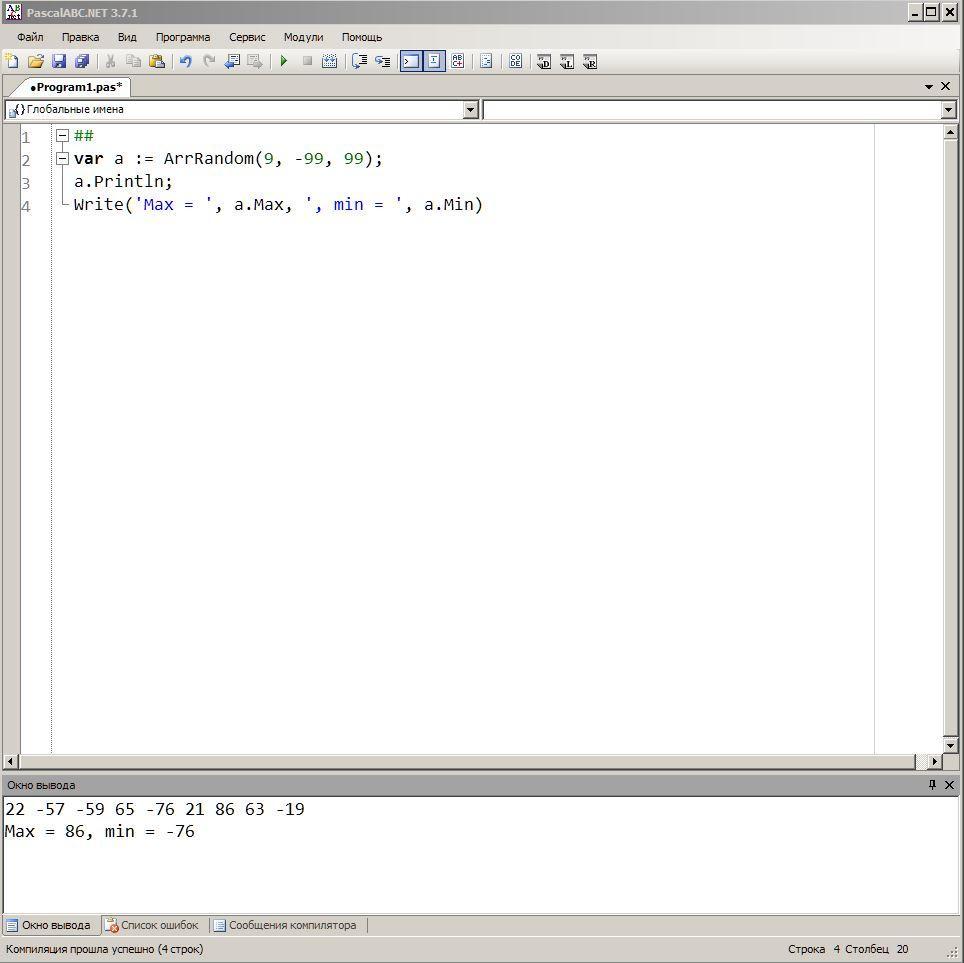Open the Программа menu
The height and width of the screenshot is (963, 964).
pyautogui.click(x=183, y=37)
